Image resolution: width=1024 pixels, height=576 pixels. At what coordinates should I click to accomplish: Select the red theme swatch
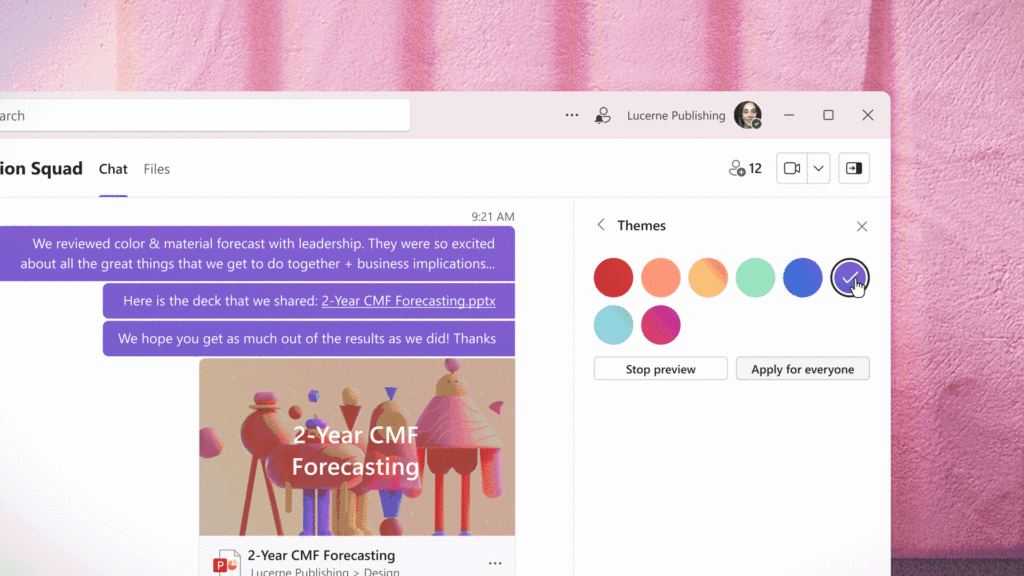[613, 277]
